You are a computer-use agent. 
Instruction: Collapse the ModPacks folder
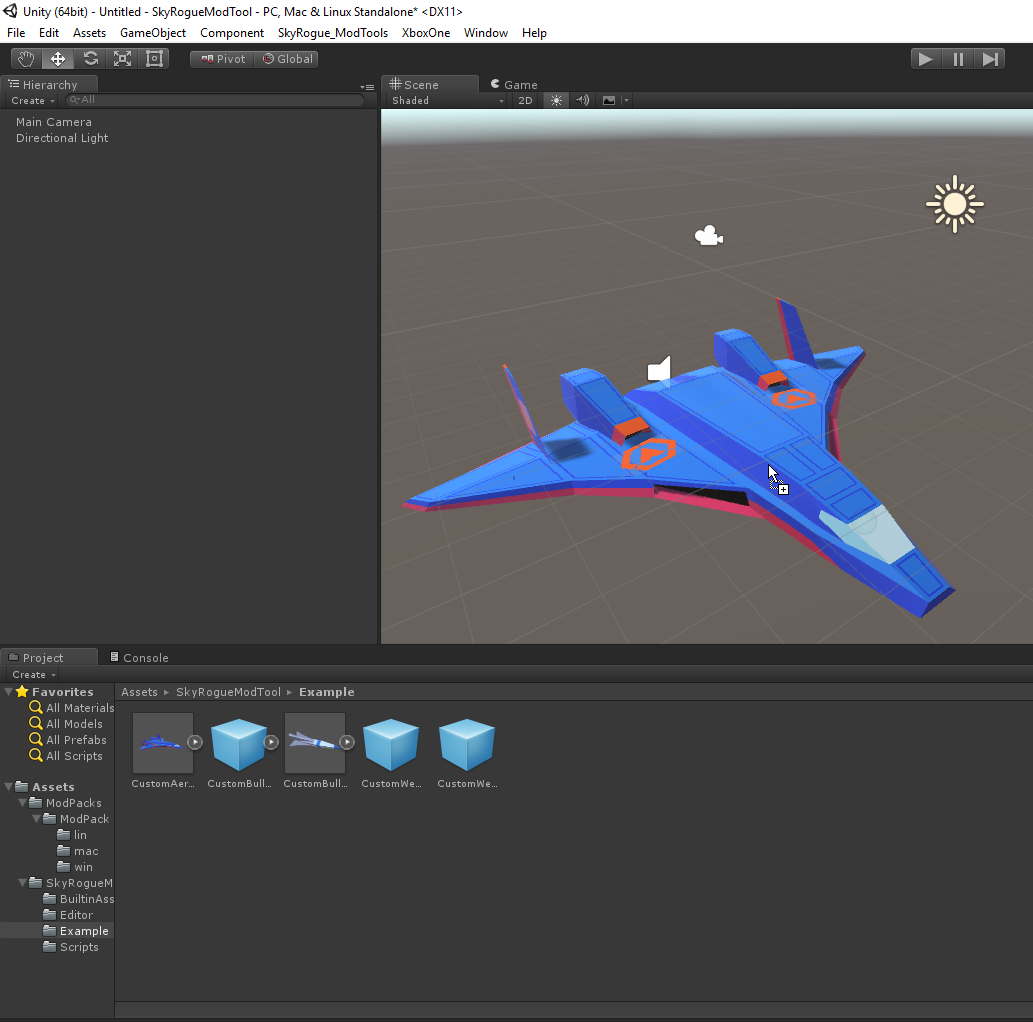point(22,802)
